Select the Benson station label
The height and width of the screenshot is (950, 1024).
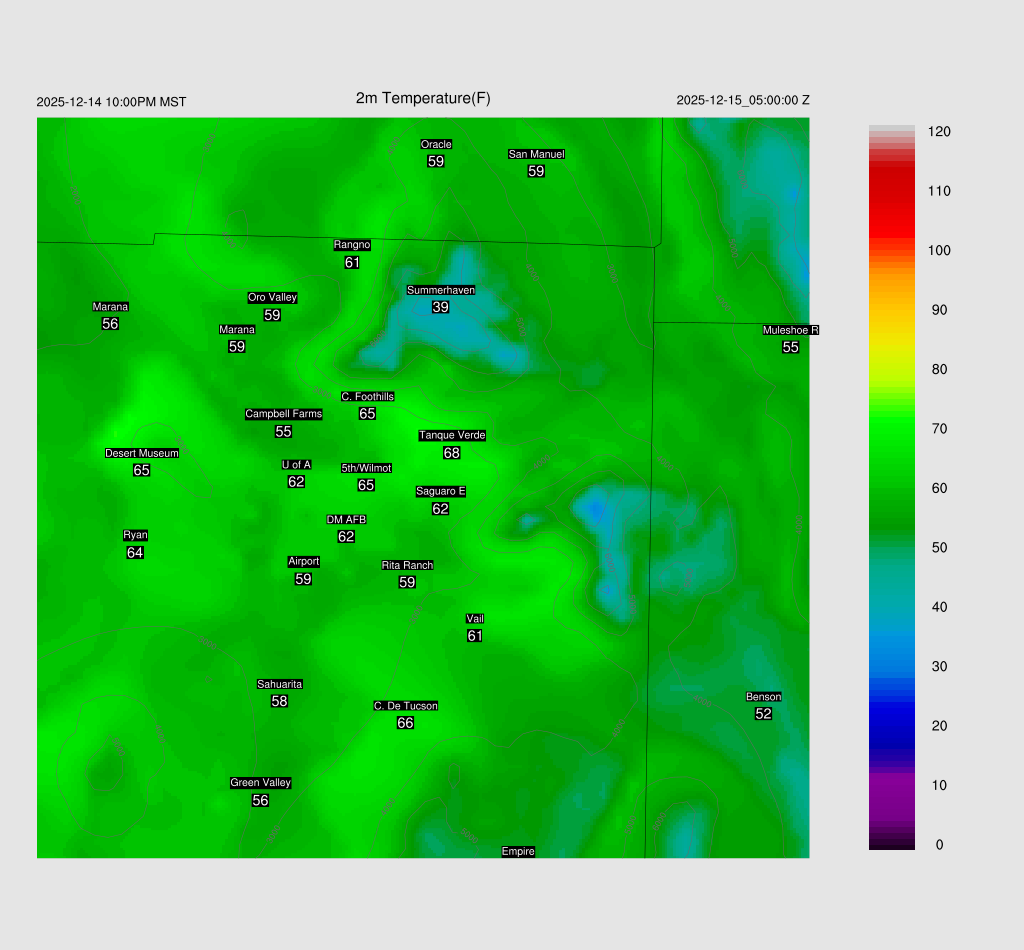(x=763, y=697)
